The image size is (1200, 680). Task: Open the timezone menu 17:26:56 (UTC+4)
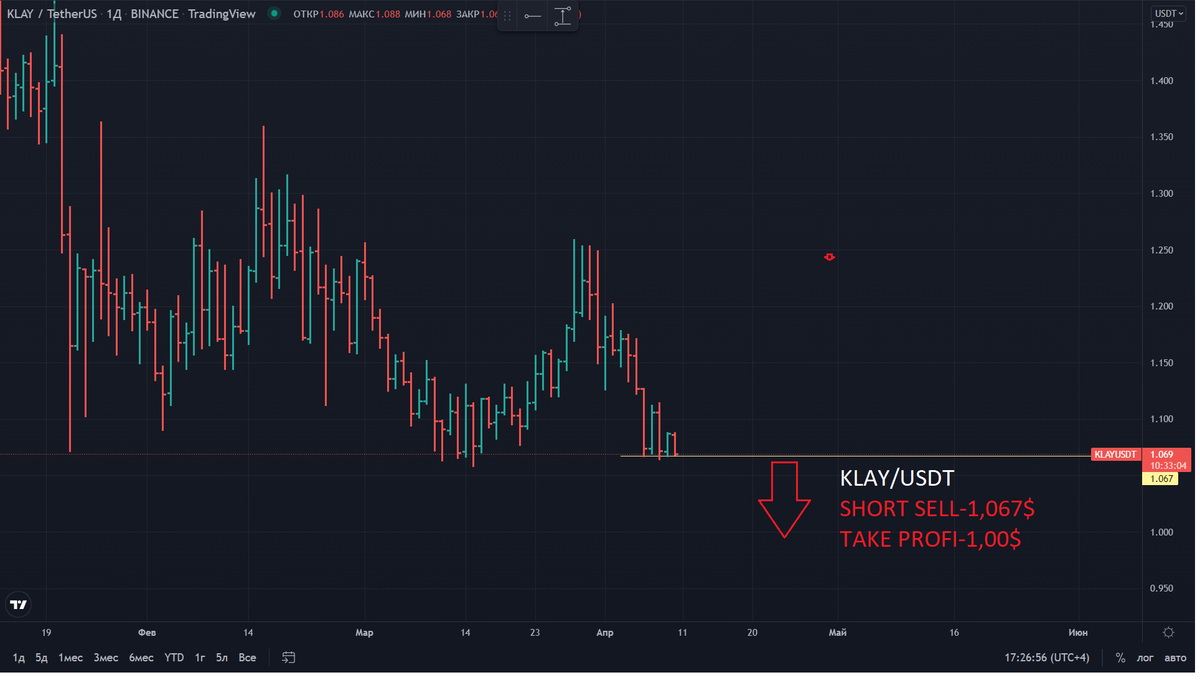[1049, 658]
